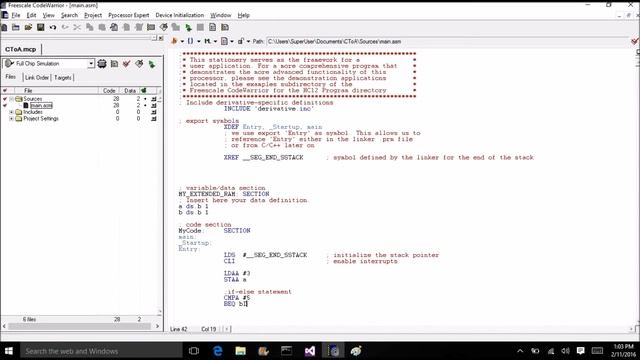Click scroll right arrow in project panel

[x=158, y=326]
